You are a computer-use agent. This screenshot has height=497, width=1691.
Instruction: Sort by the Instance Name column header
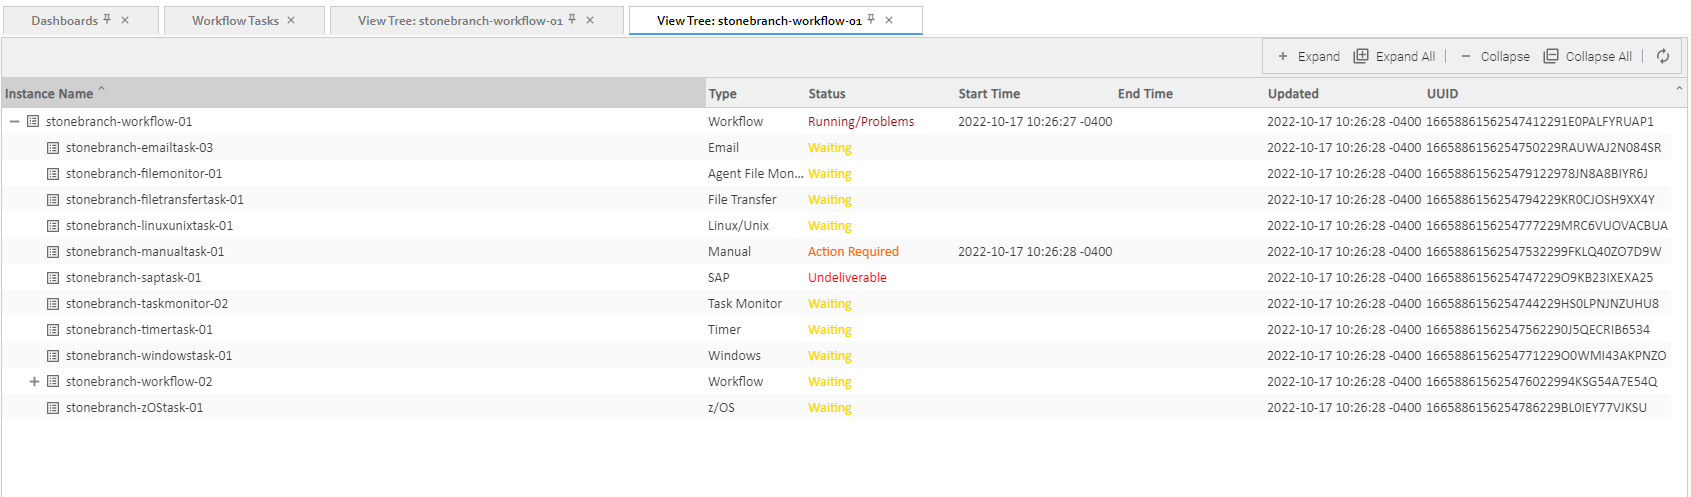[x=49, y=94]
